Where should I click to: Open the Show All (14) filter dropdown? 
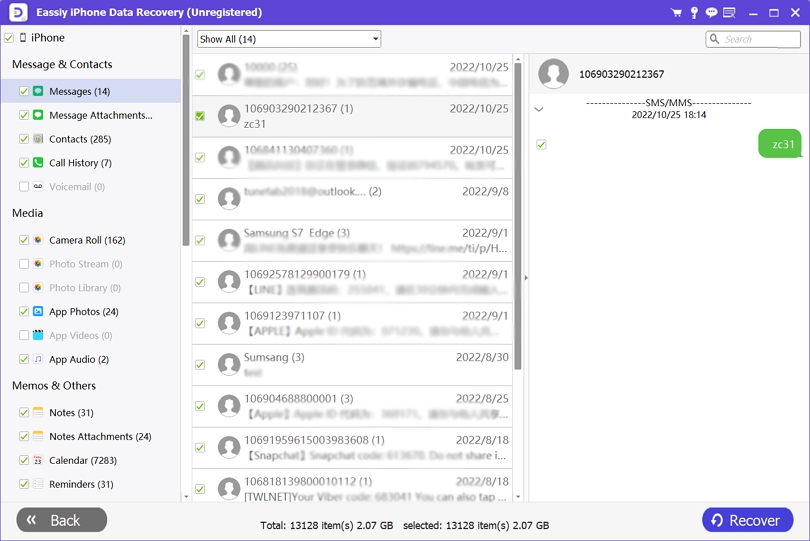click(289, 39)
